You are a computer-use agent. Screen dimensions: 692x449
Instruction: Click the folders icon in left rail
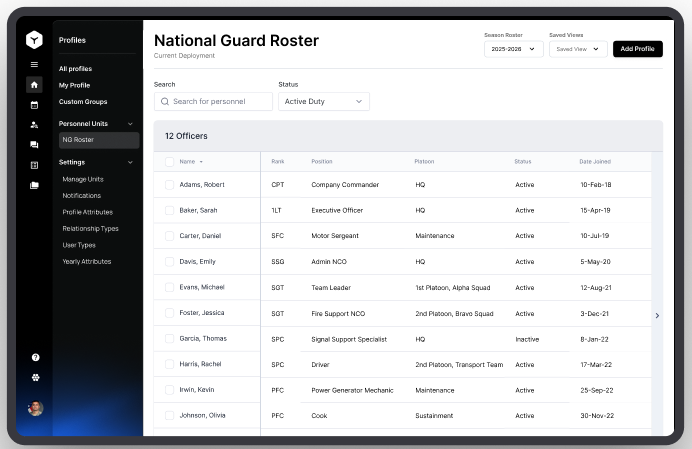pyautogui.click(x=34, y=185)
